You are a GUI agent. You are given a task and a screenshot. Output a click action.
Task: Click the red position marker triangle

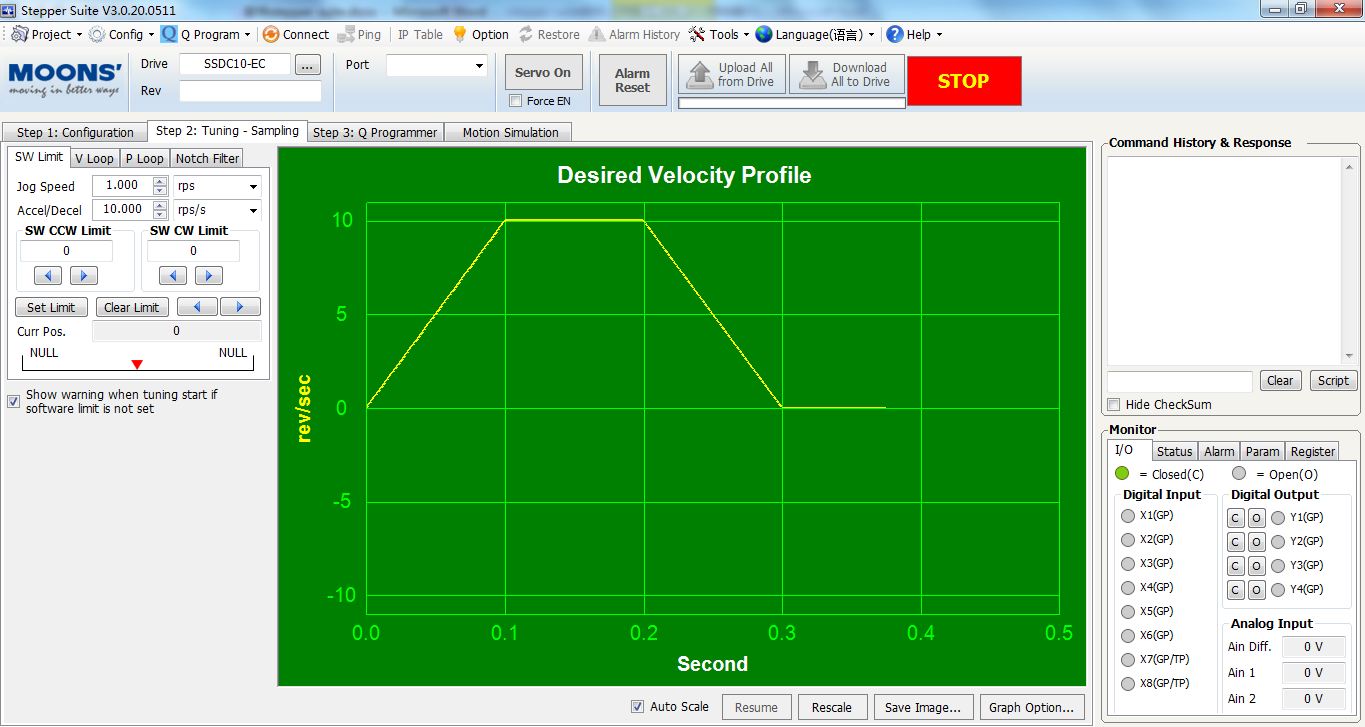[137, 364]
